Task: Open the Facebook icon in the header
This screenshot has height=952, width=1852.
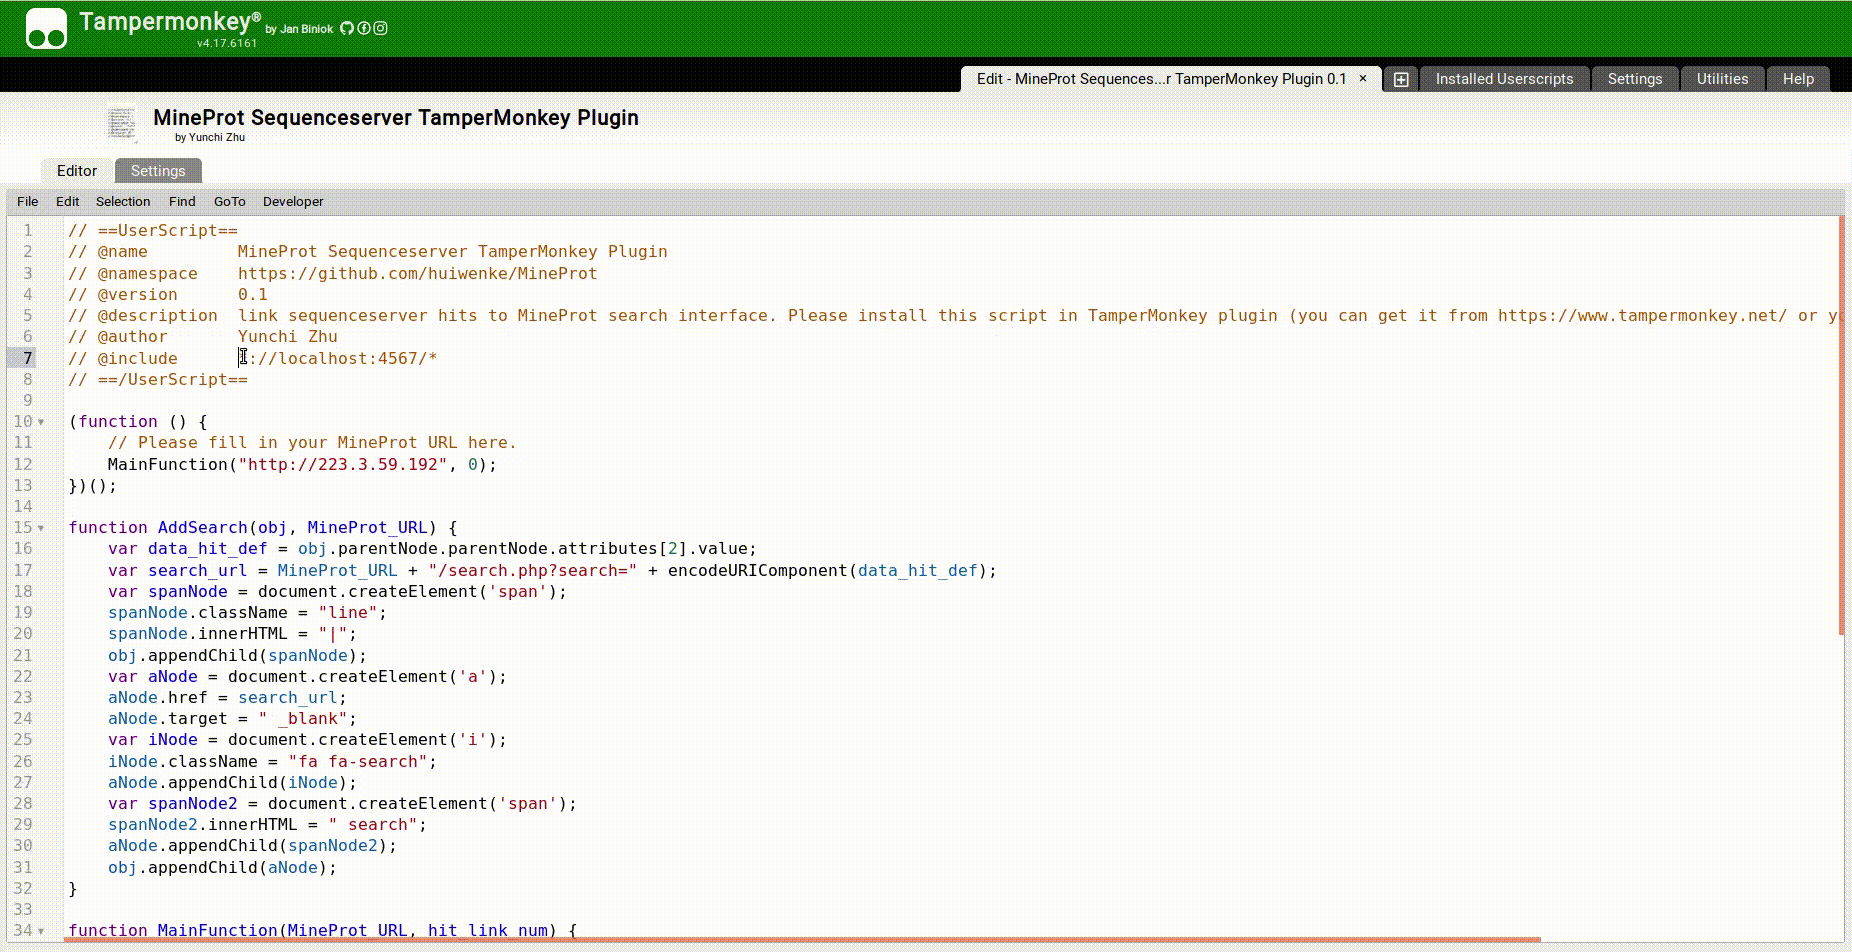Action: coord(364,28)
